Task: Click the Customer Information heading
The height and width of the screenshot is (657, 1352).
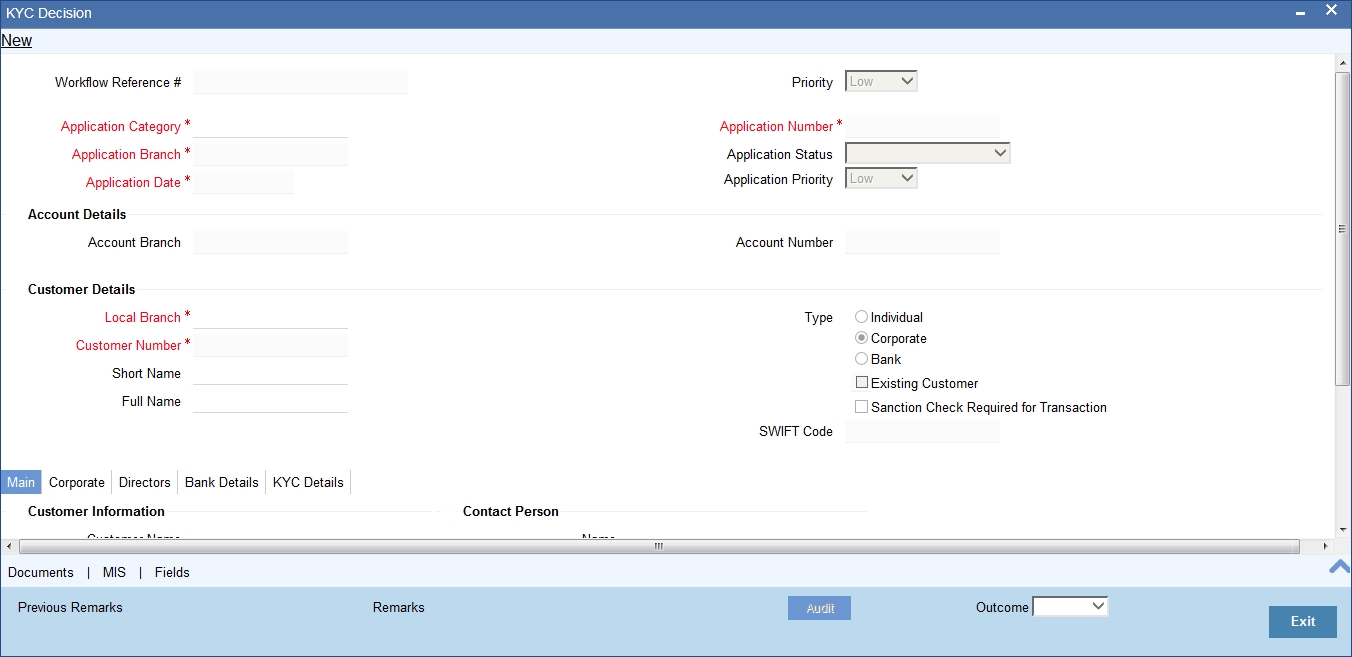Action: tap(96, 511)
